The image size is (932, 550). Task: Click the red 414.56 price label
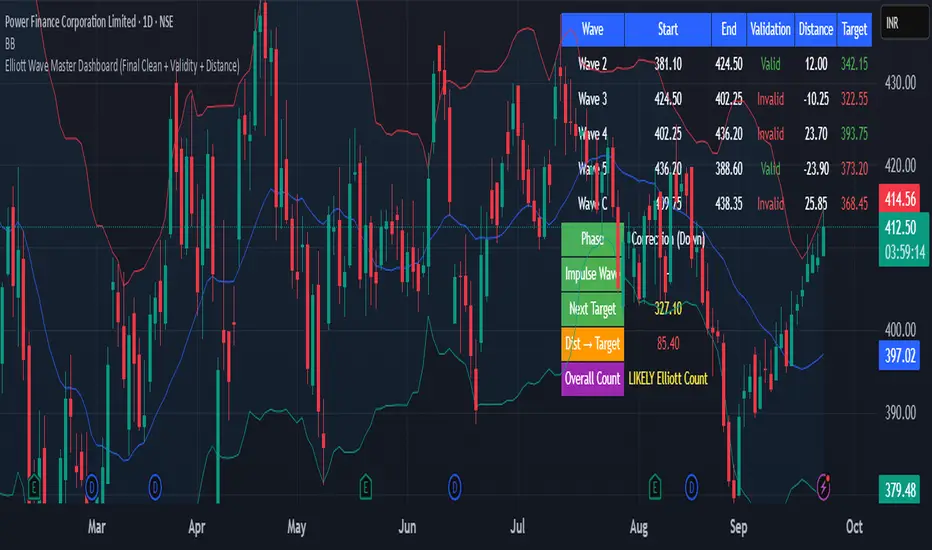[900, 199]
